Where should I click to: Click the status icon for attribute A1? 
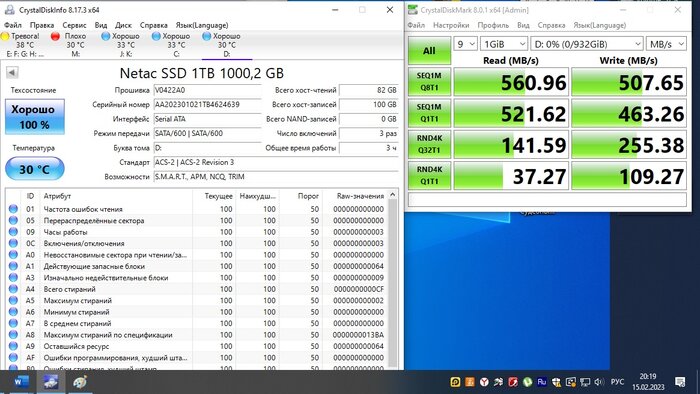(13, 266)
